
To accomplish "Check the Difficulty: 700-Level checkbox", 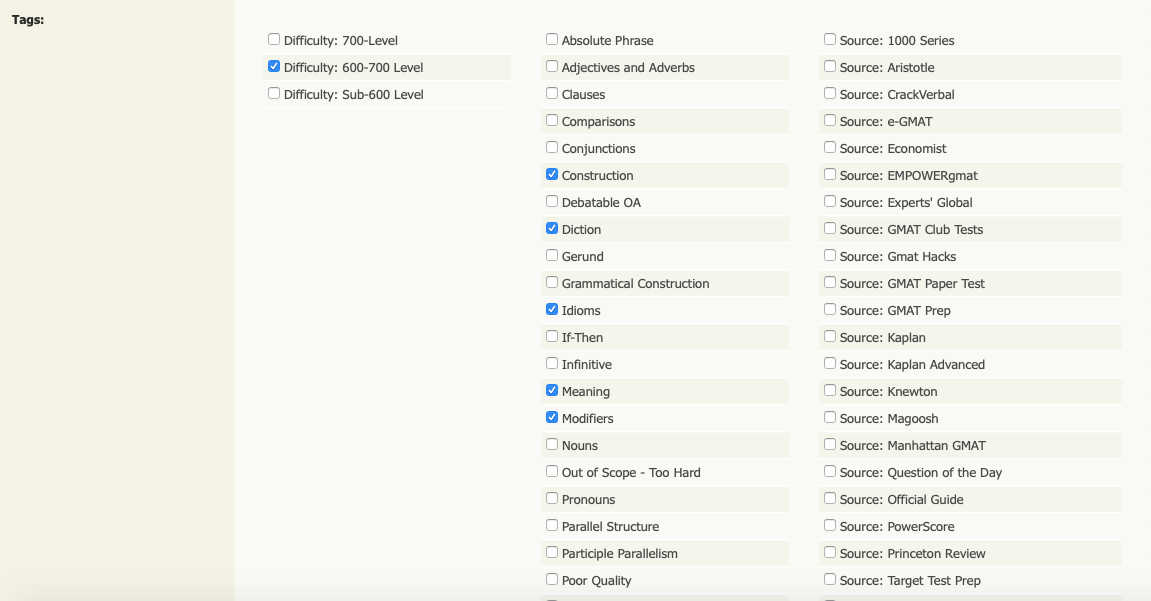I will pyautogui.click(x=274, y=40).
